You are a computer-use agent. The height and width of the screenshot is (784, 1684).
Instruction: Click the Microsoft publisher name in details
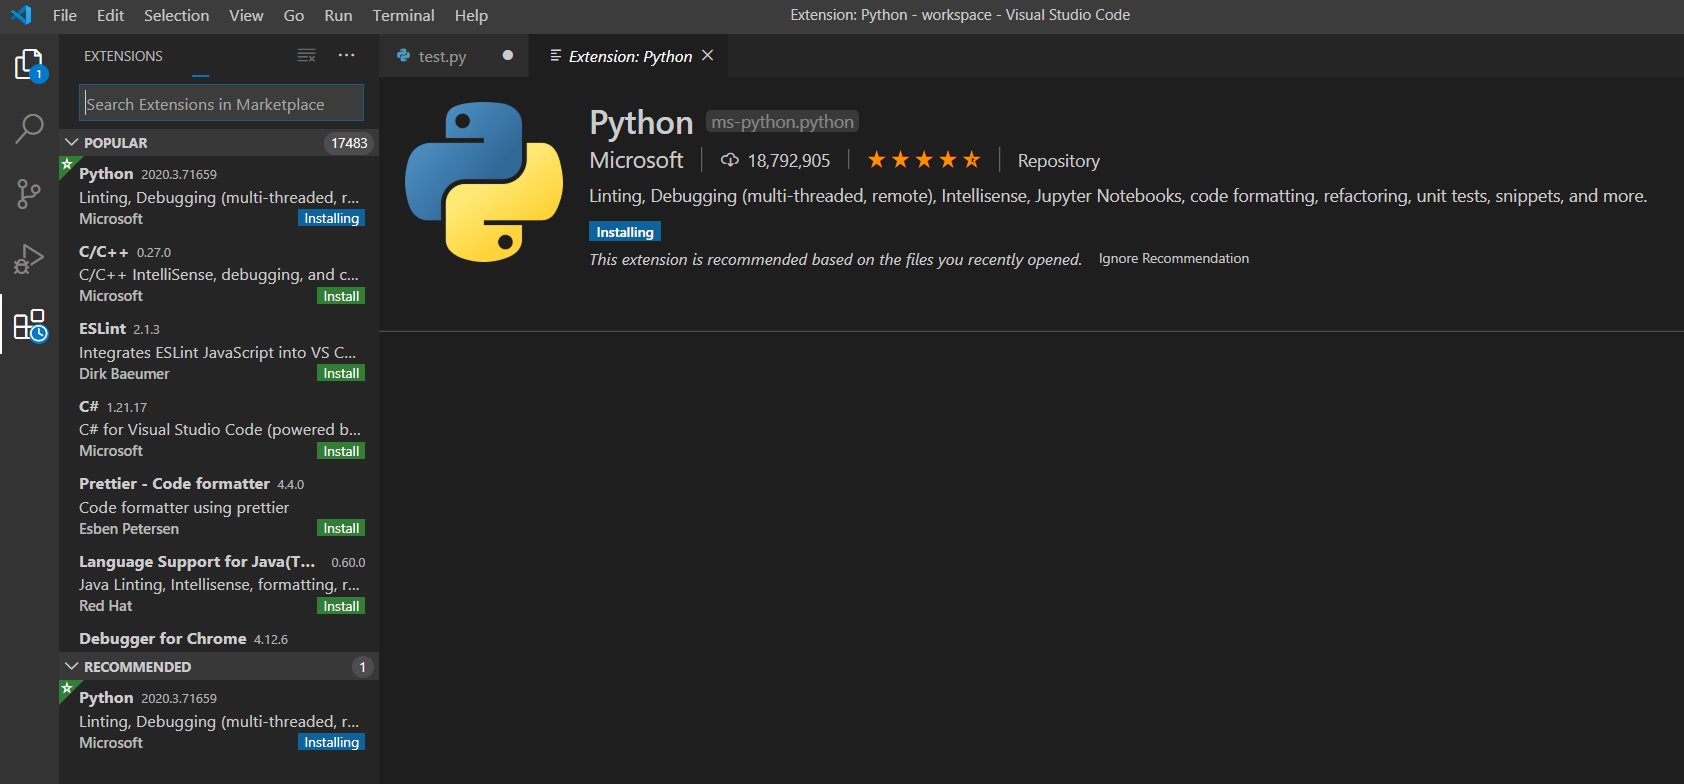pos(636,160)
